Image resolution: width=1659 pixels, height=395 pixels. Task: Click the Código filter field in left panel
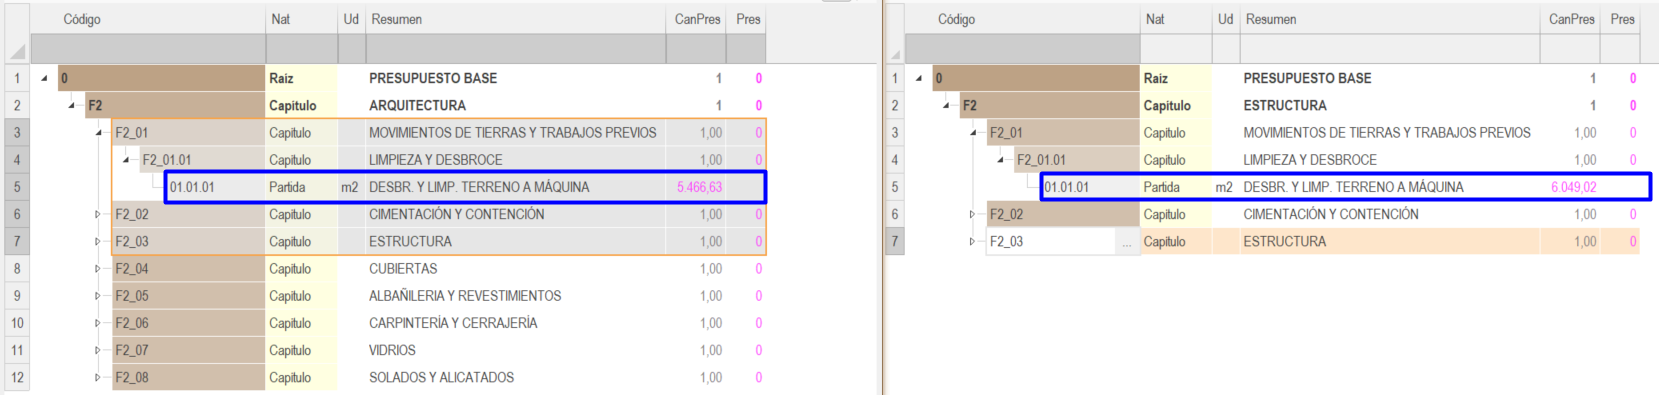[x=148, y=48]
